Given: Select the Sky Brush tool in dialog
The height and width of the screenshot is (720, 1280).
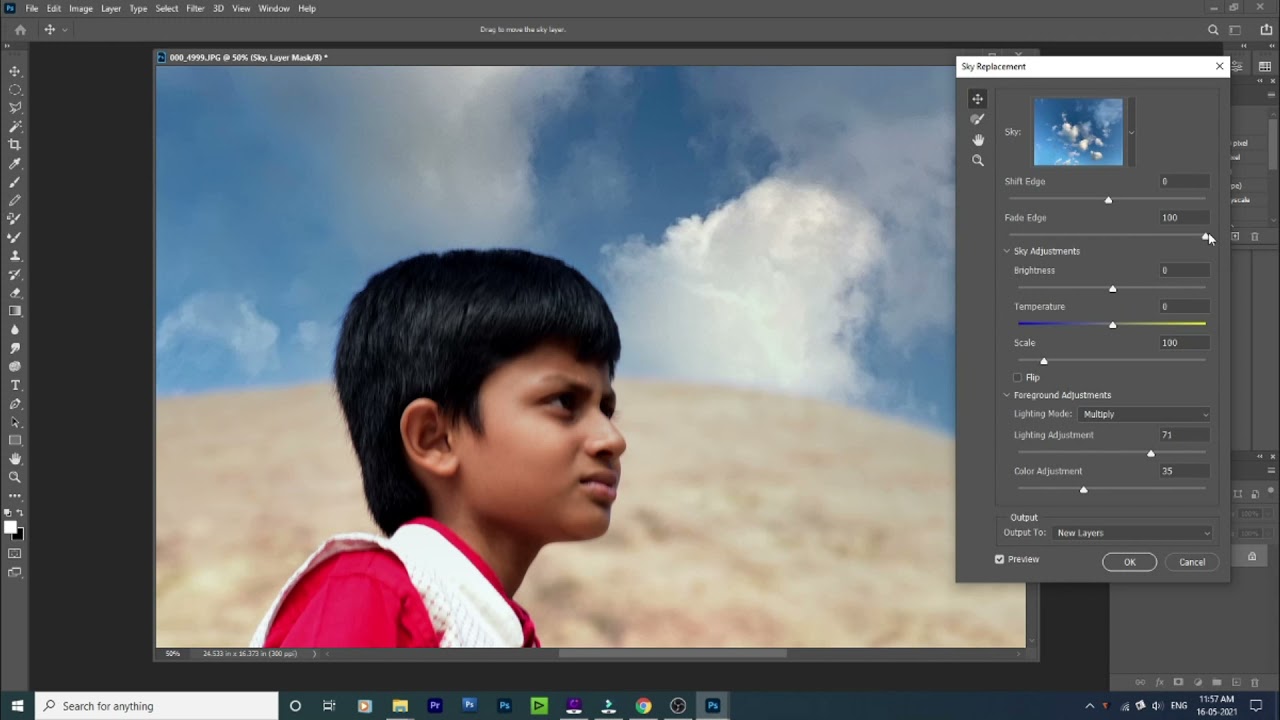Looking at the screenshot, I should 978,119.
